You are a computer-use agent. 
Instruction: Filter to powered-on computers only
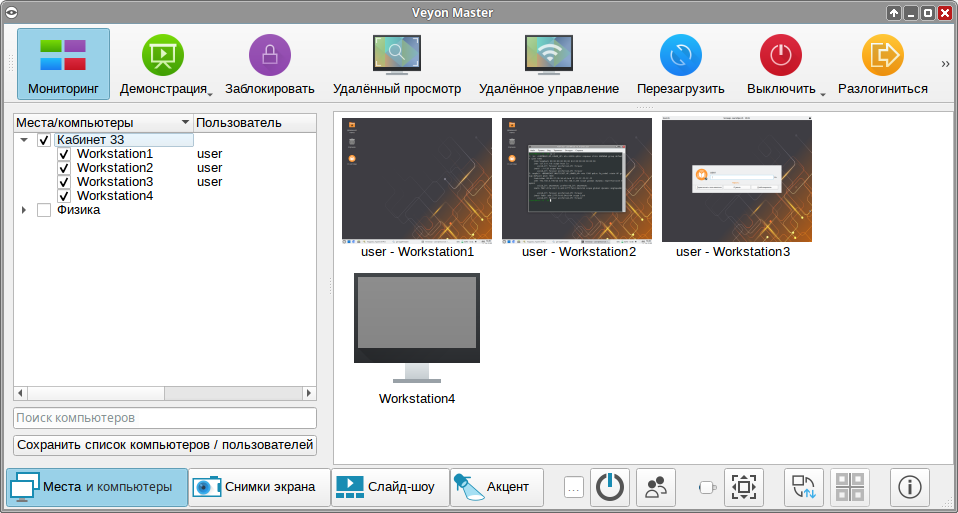tap(610, 487)
